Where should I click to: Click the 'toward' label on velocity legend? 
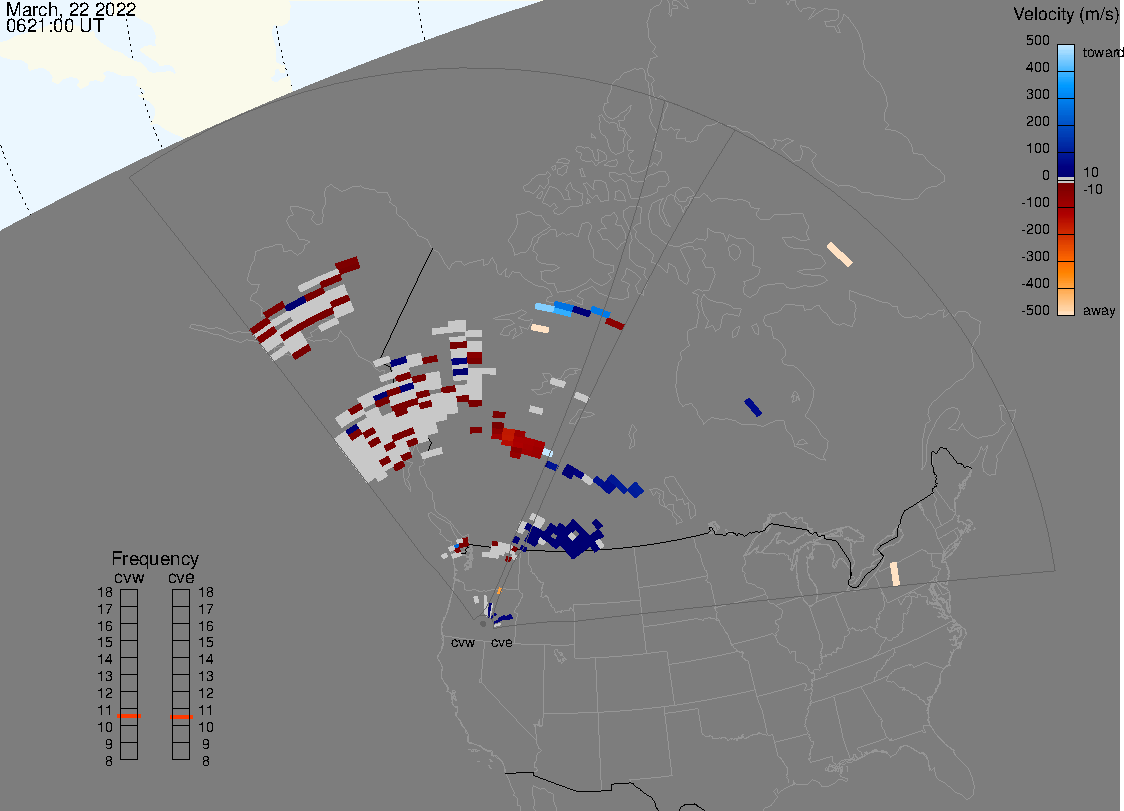click(x=1104, y=52)
